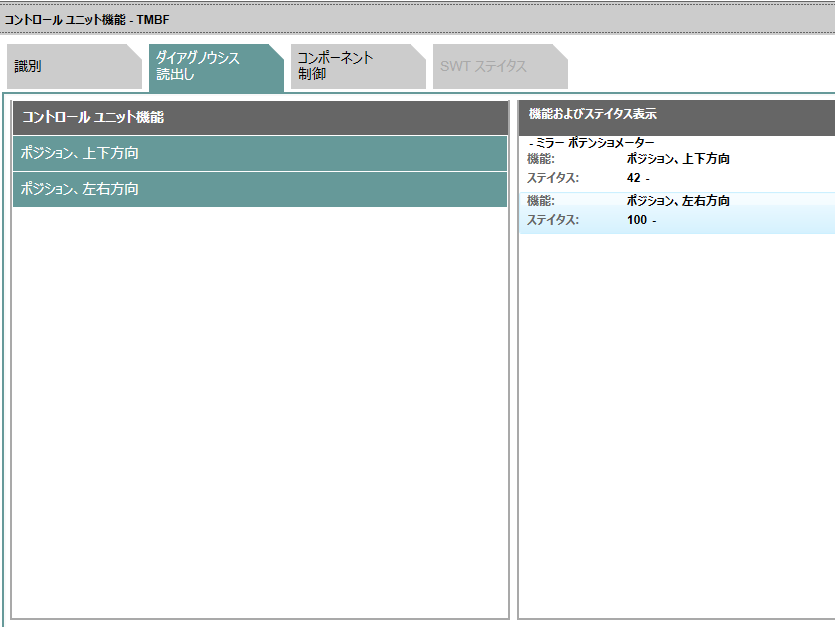Click the ステイタス: label beside 42

point(553,178)
